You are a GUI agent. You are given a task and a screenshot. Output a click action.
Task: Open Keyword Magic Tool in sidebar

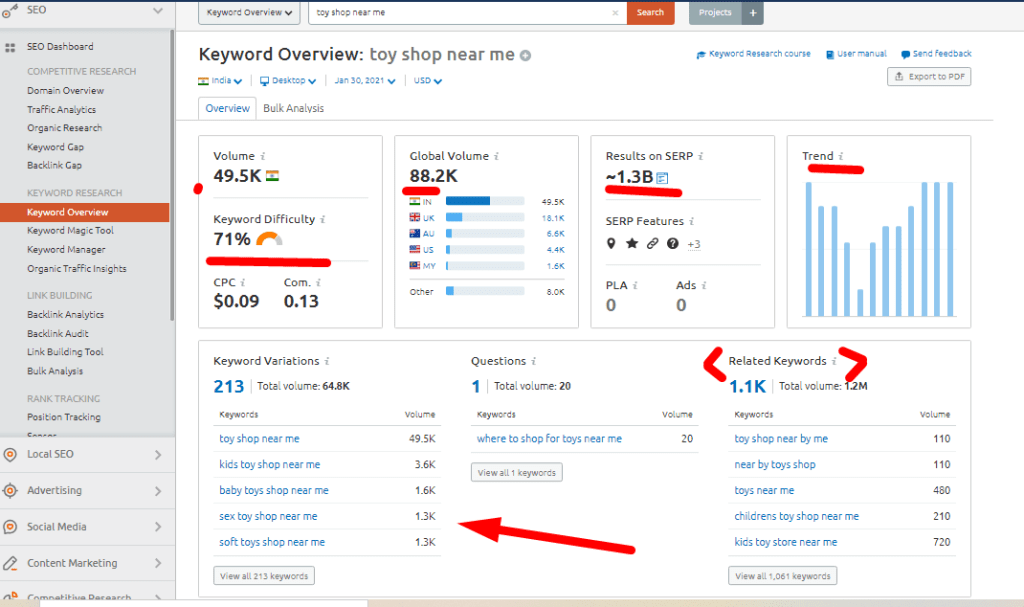click(x=70, y=231)
